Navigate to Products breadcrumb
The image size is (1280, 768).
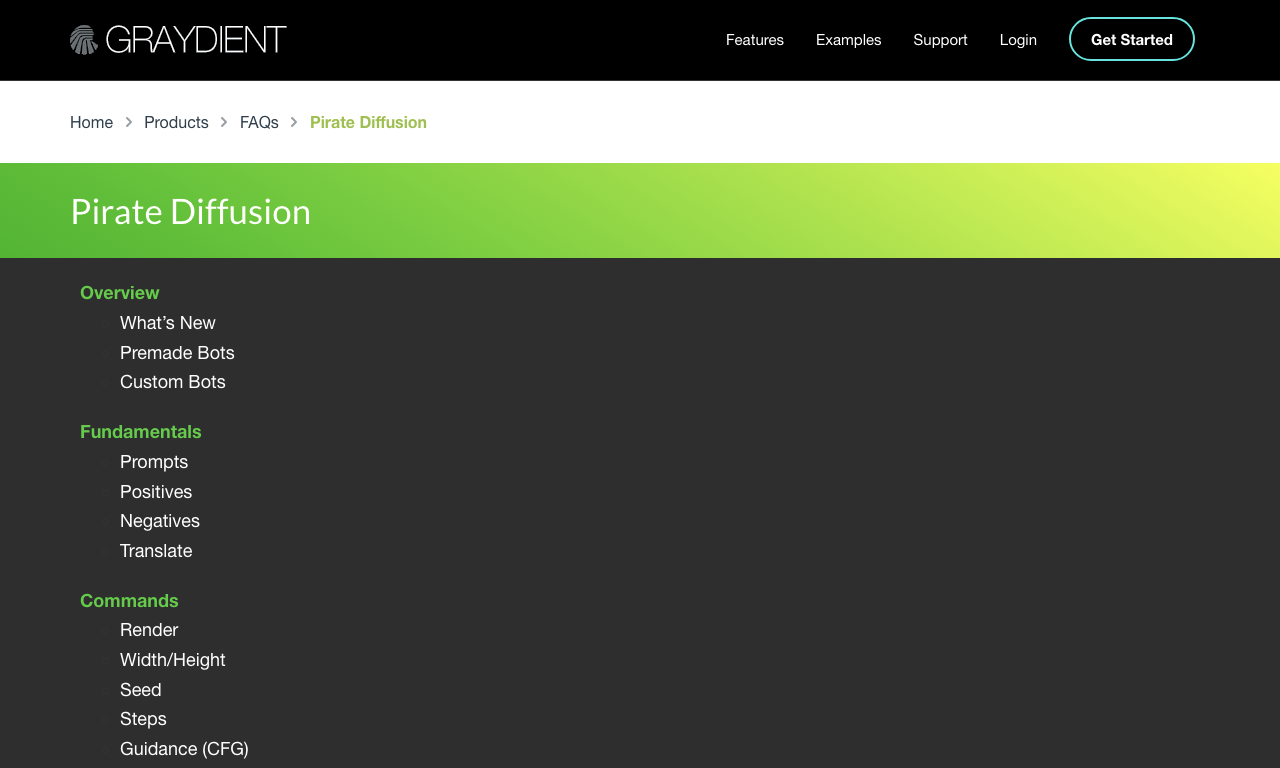pyautogui.click(x=176, y=122)
